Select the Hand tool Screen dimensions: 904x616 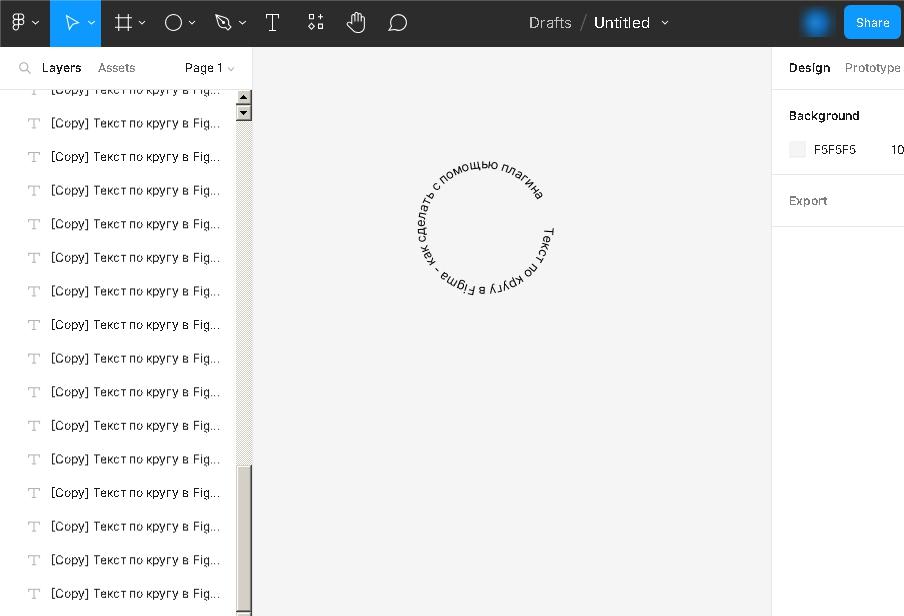tap(356, 22)
